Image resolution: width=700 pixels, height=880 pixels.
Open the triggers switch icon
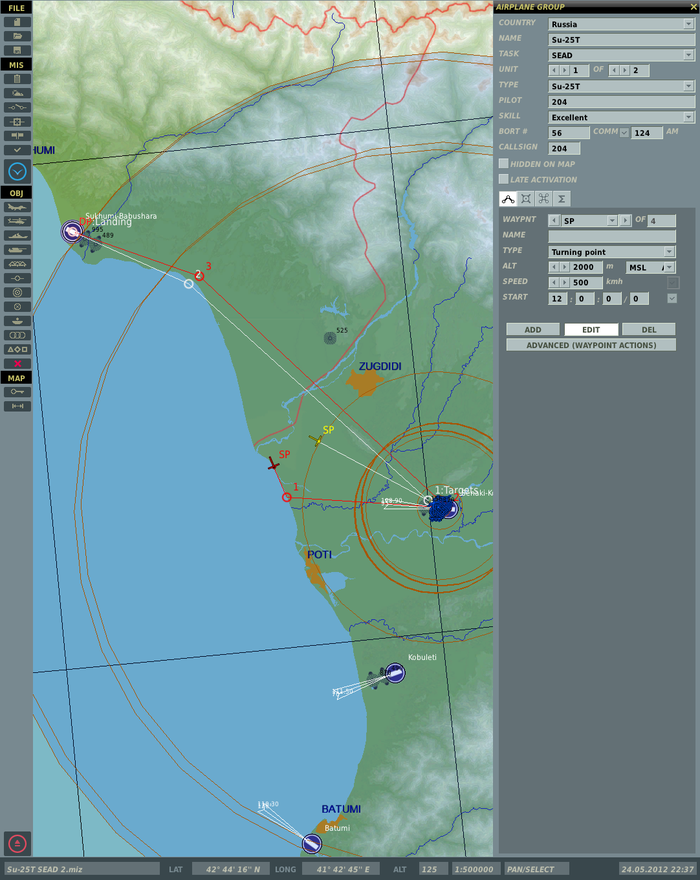(17, 107)
